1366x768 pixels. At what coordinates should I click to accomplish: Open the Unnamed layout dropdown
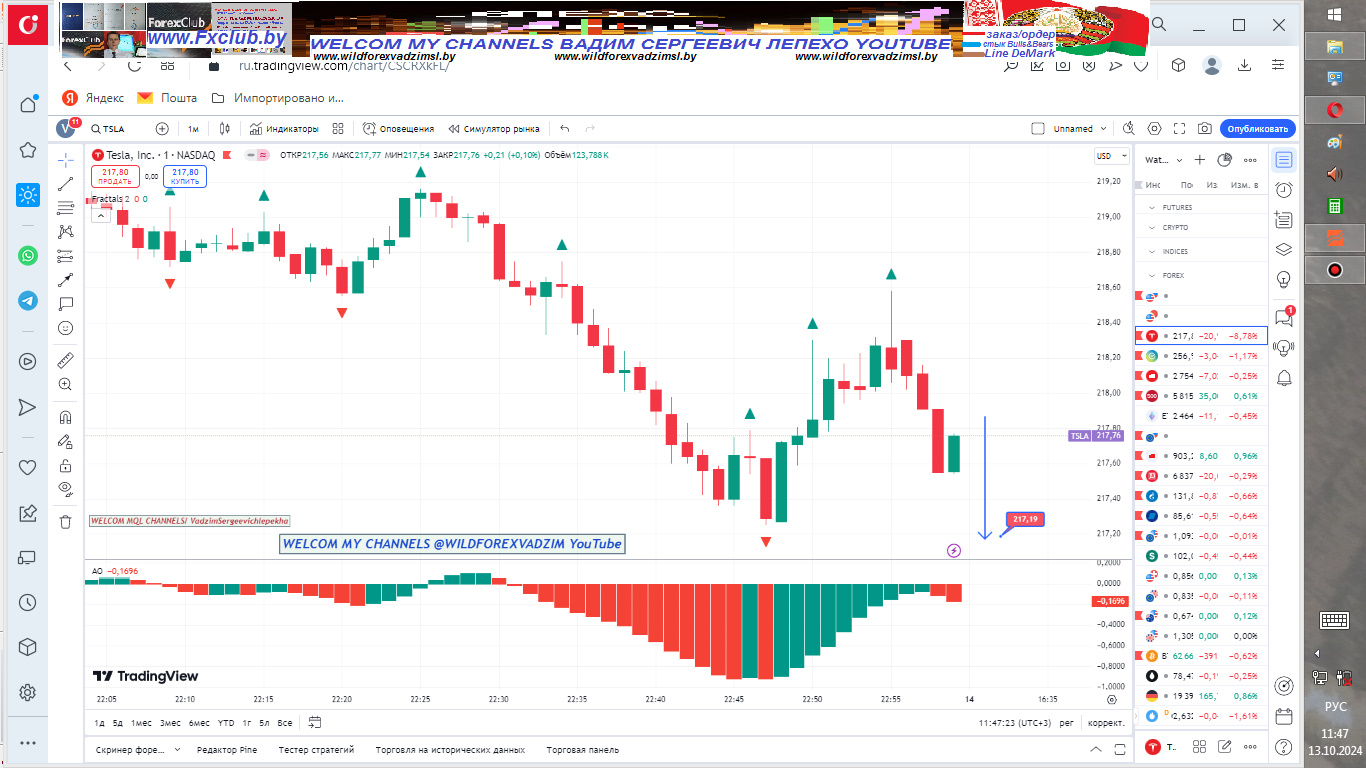point(1082,129)
